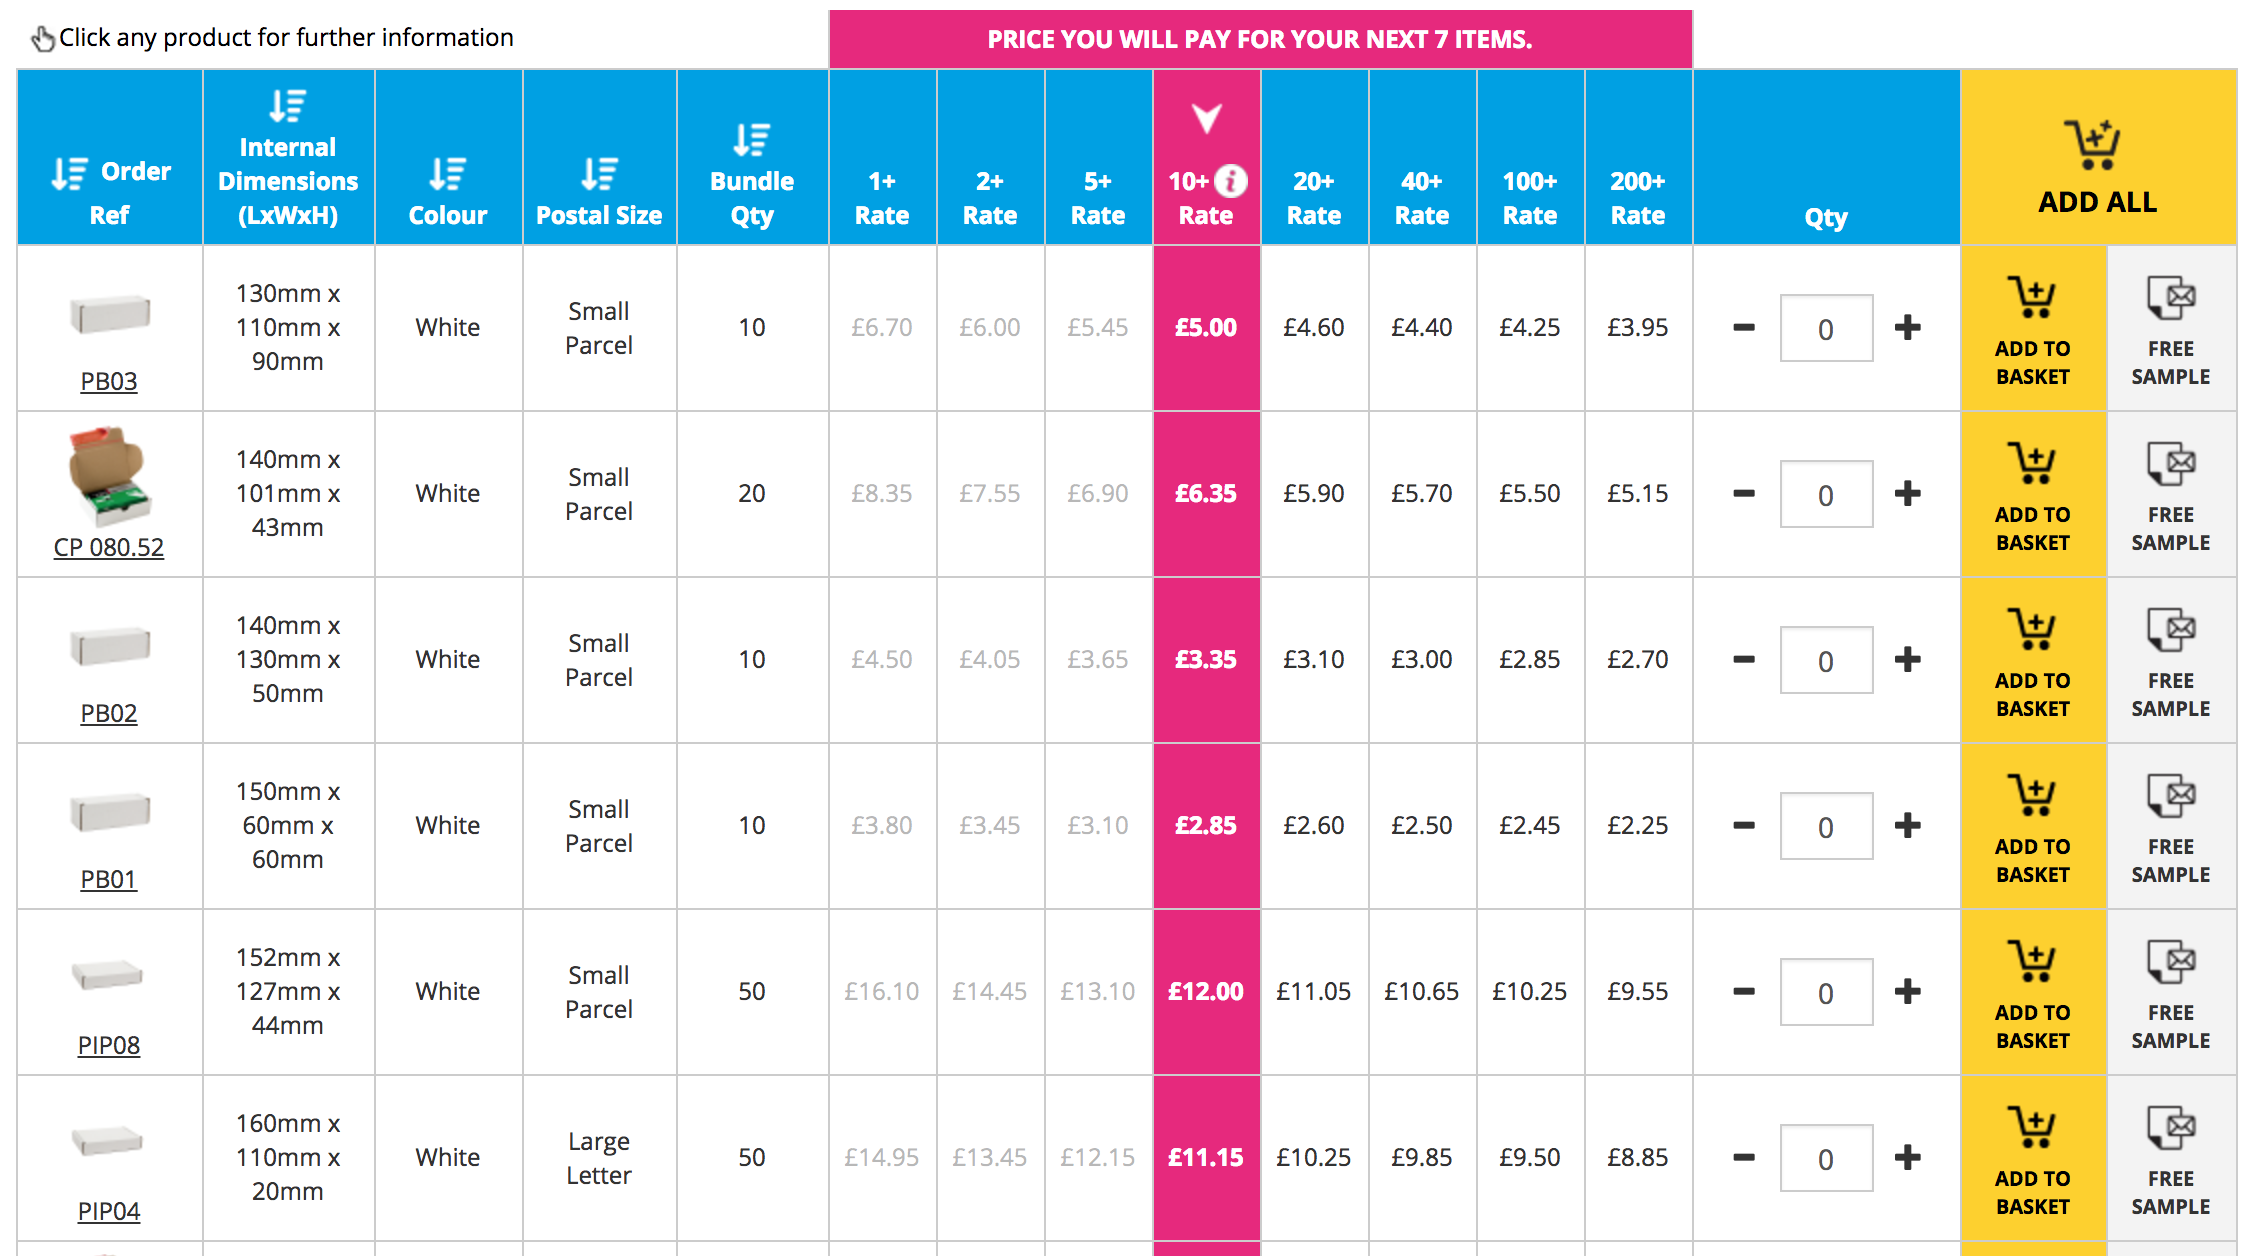Decrease quantity for PB02
The height and width of the screenshot is (1256, 2244).
tap(1744, 660)
